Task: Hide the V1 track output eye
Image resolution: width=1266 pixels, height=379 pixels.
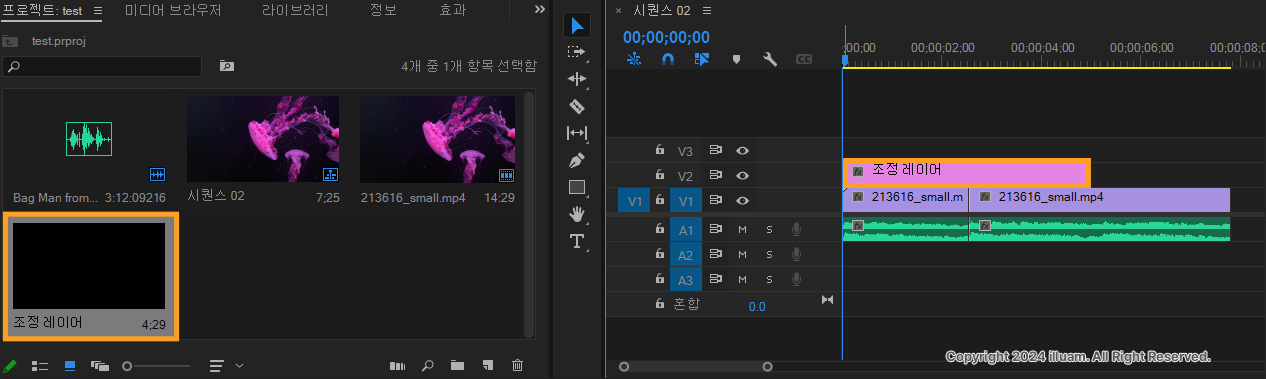Action: point(742,200)
